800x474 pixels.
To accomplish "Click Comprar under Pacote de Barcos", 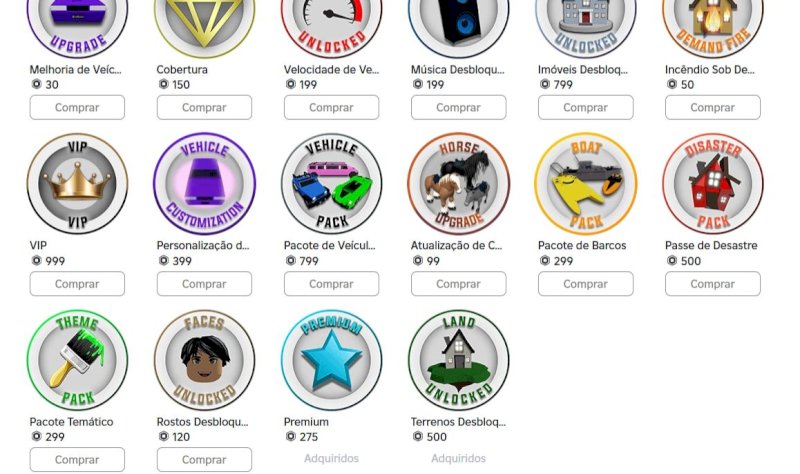I will click(x=586, y=284).
